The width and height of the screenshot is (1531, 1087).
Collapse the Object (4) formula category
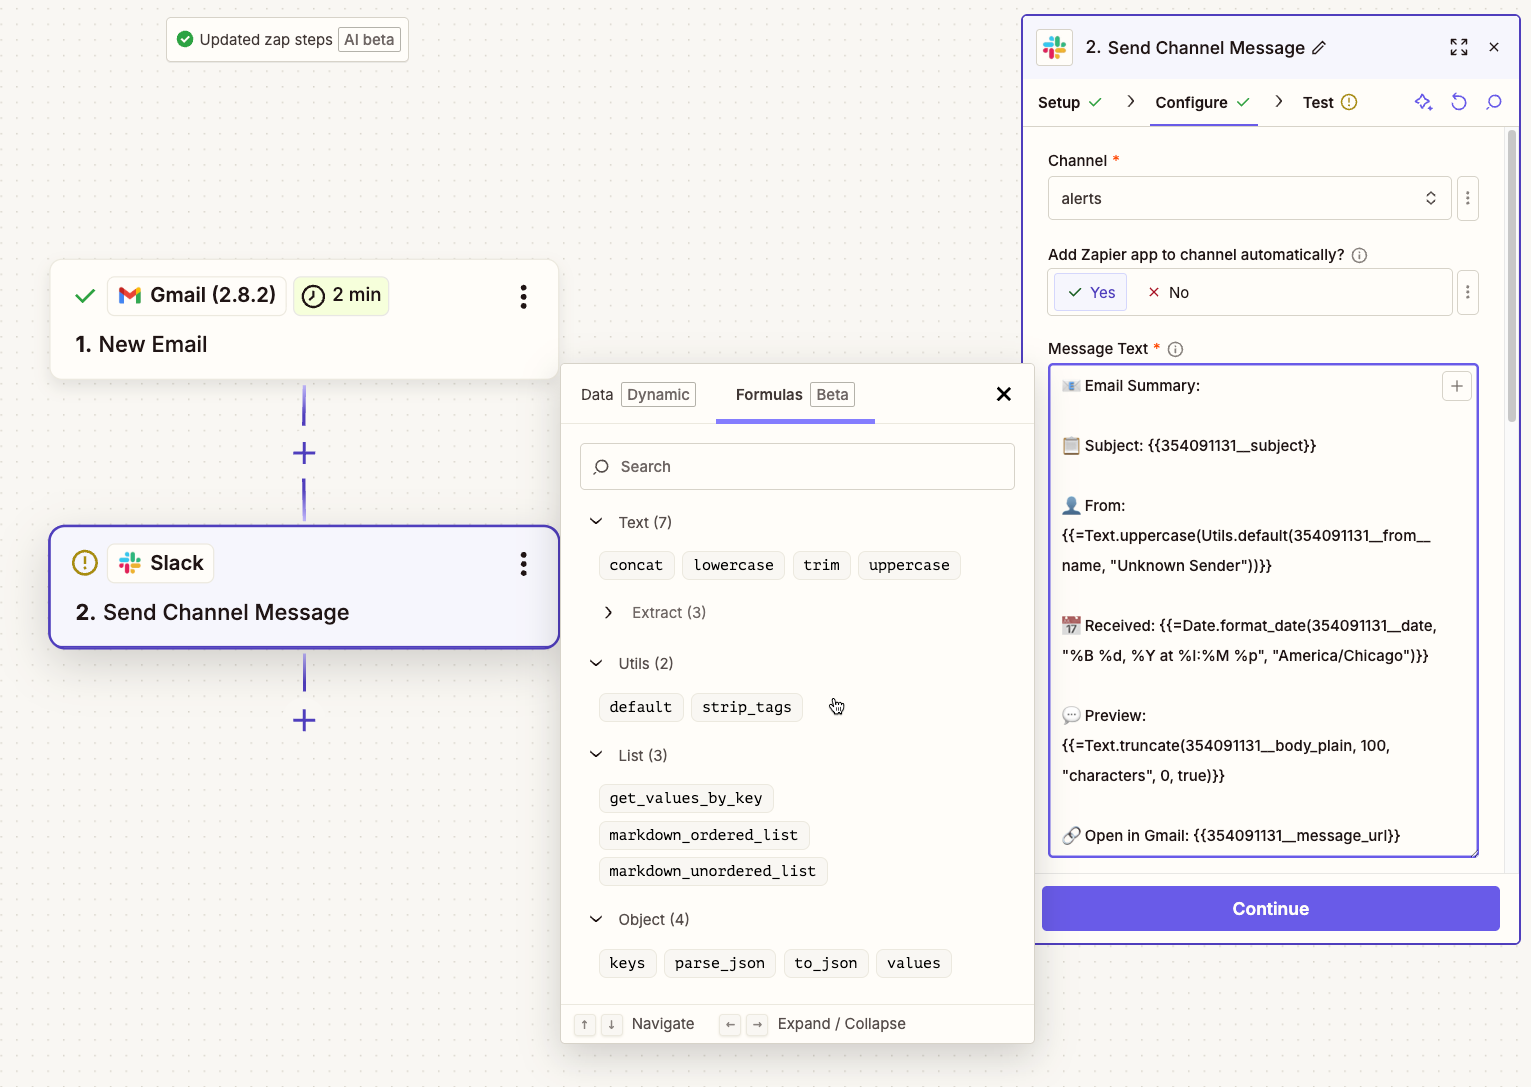pos(597,919)
